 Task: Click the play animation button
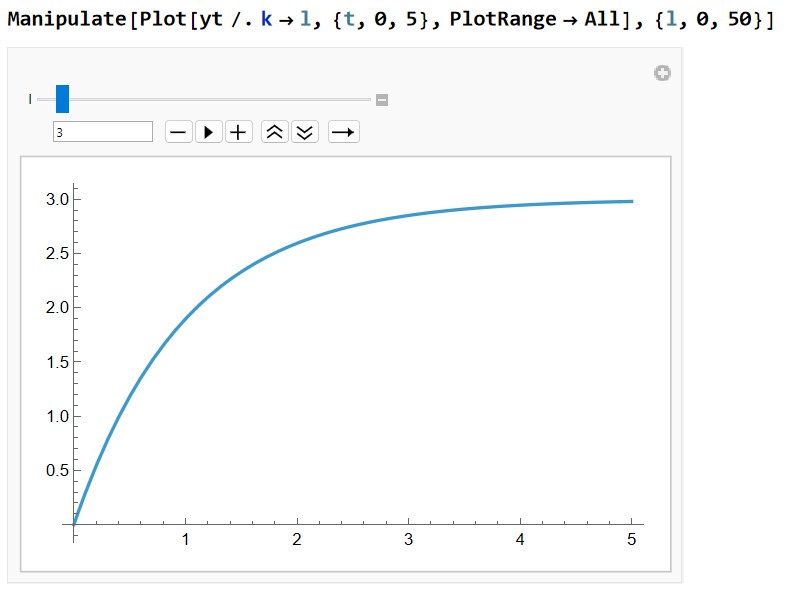pos(209,132)
